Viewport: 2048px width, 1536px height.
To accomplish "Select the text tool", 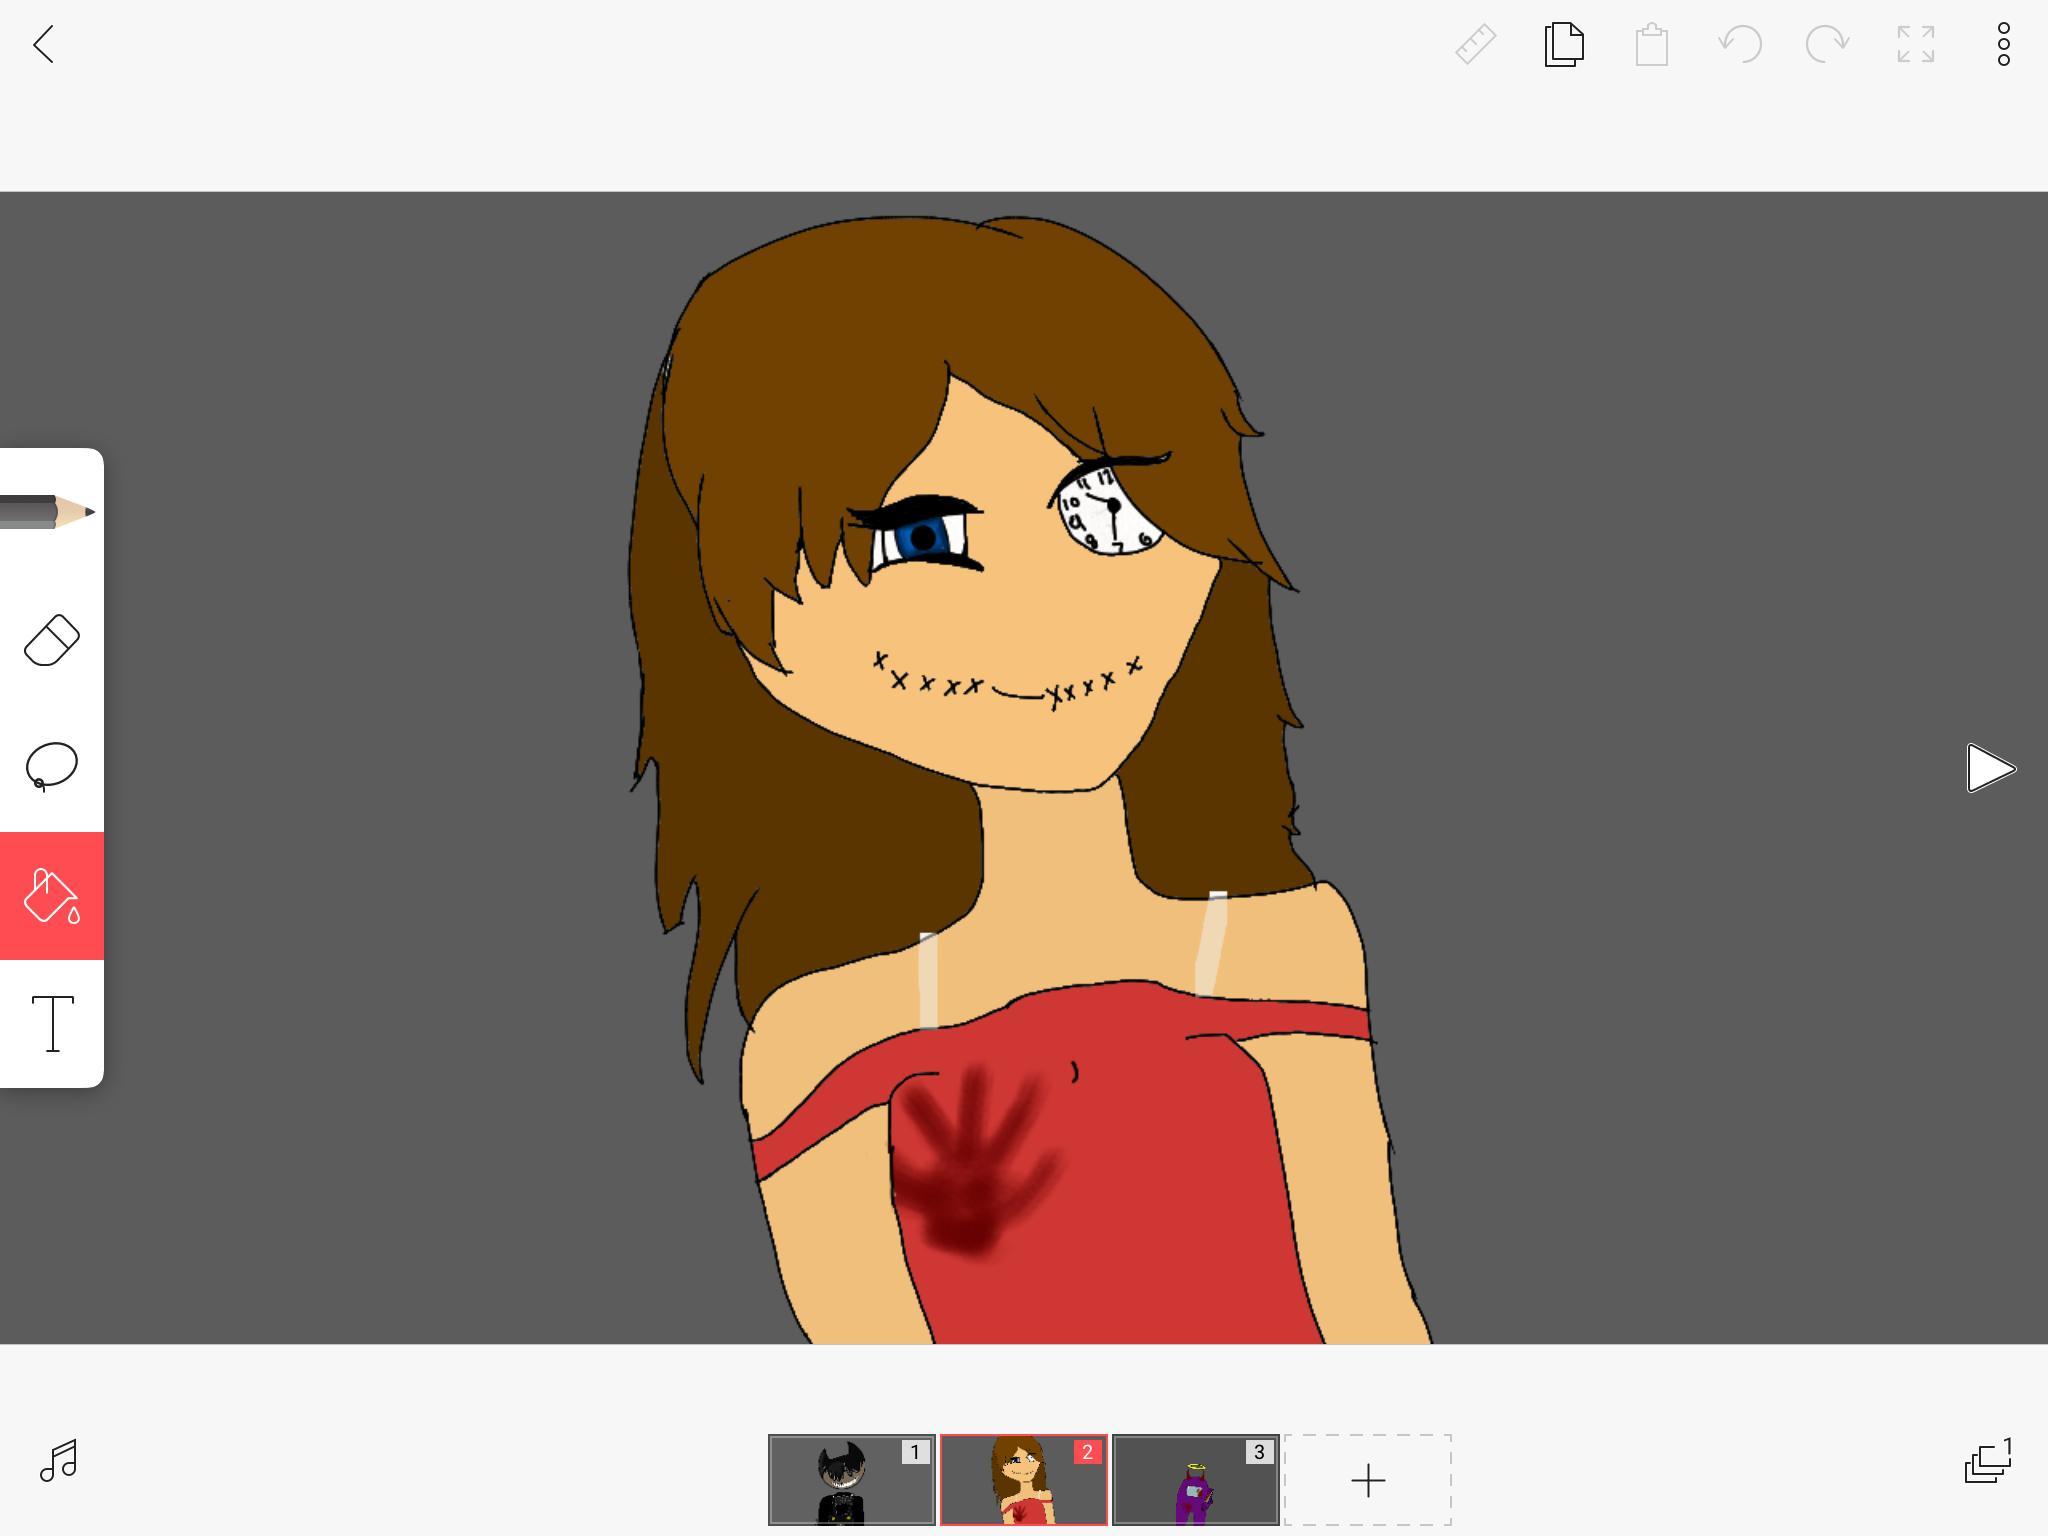I will point(53,1023).
